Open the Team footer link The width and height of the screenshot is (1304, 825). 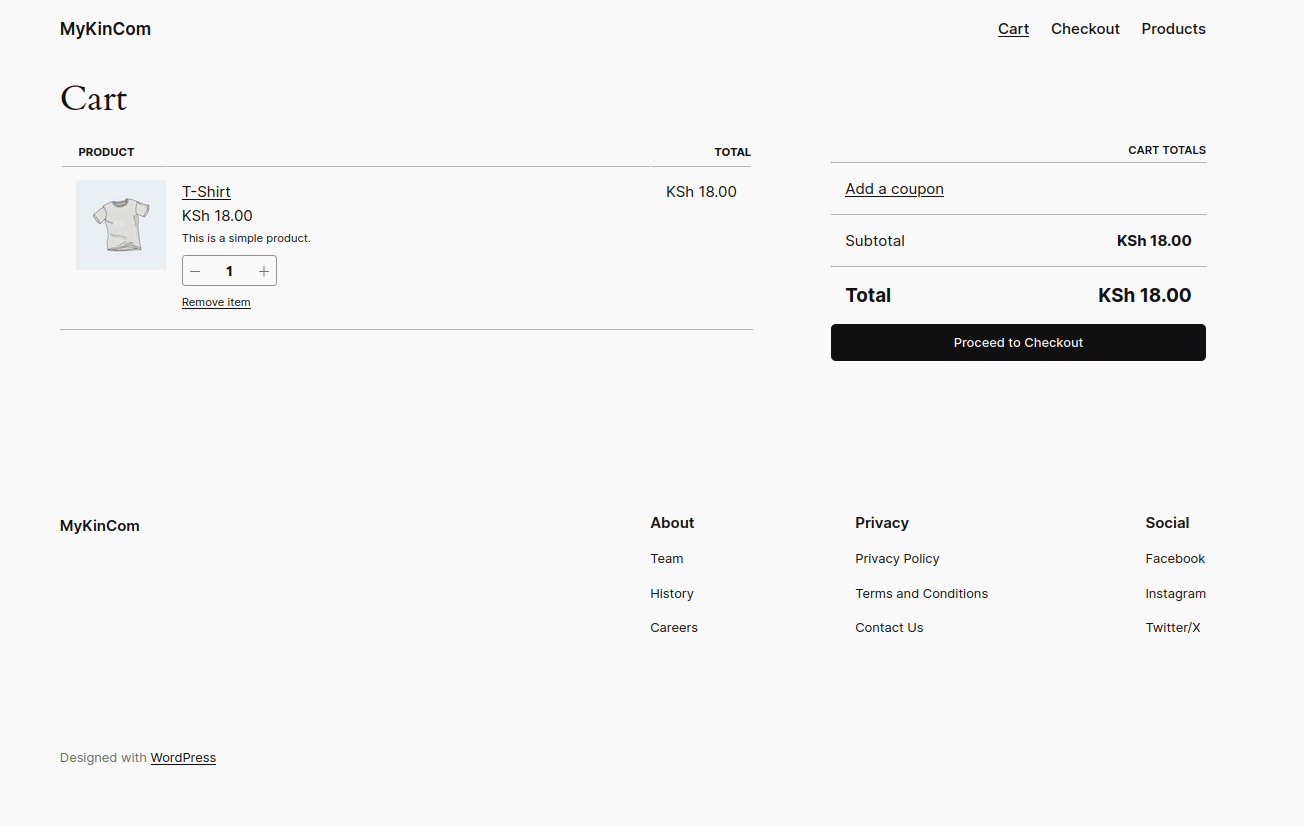pyautogui.click(x=667, y=559)
